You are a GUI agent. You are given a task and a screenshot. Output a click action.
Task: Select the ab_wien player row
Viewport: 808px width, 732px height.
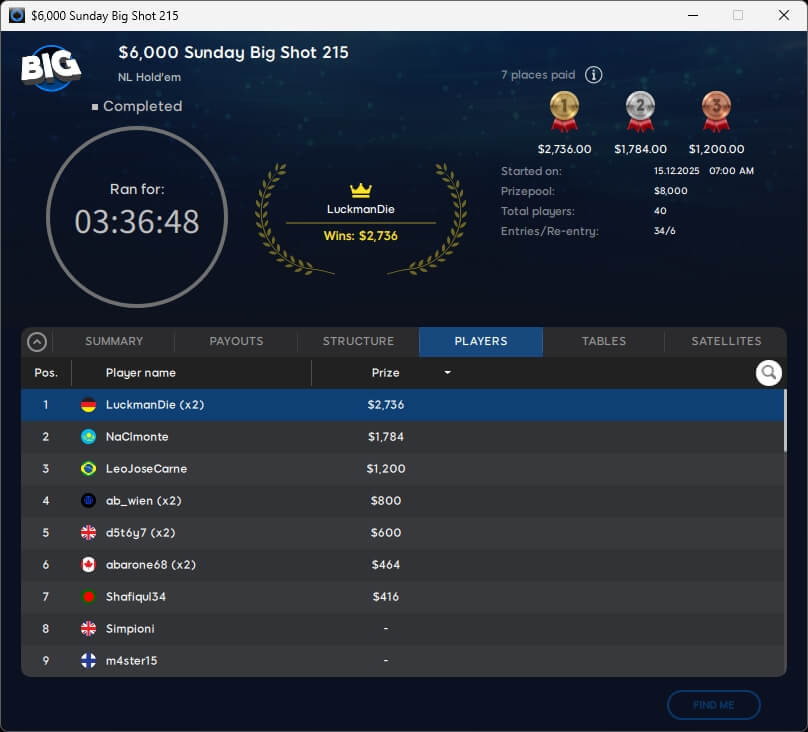pos(400,501)
